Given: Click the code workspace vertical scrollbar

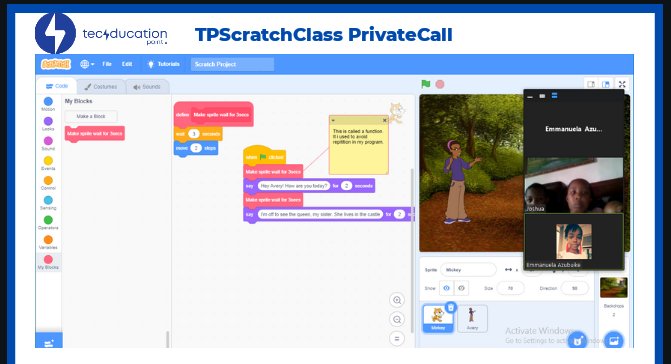Looking at the screenshot, I should [x=412, y=250].
